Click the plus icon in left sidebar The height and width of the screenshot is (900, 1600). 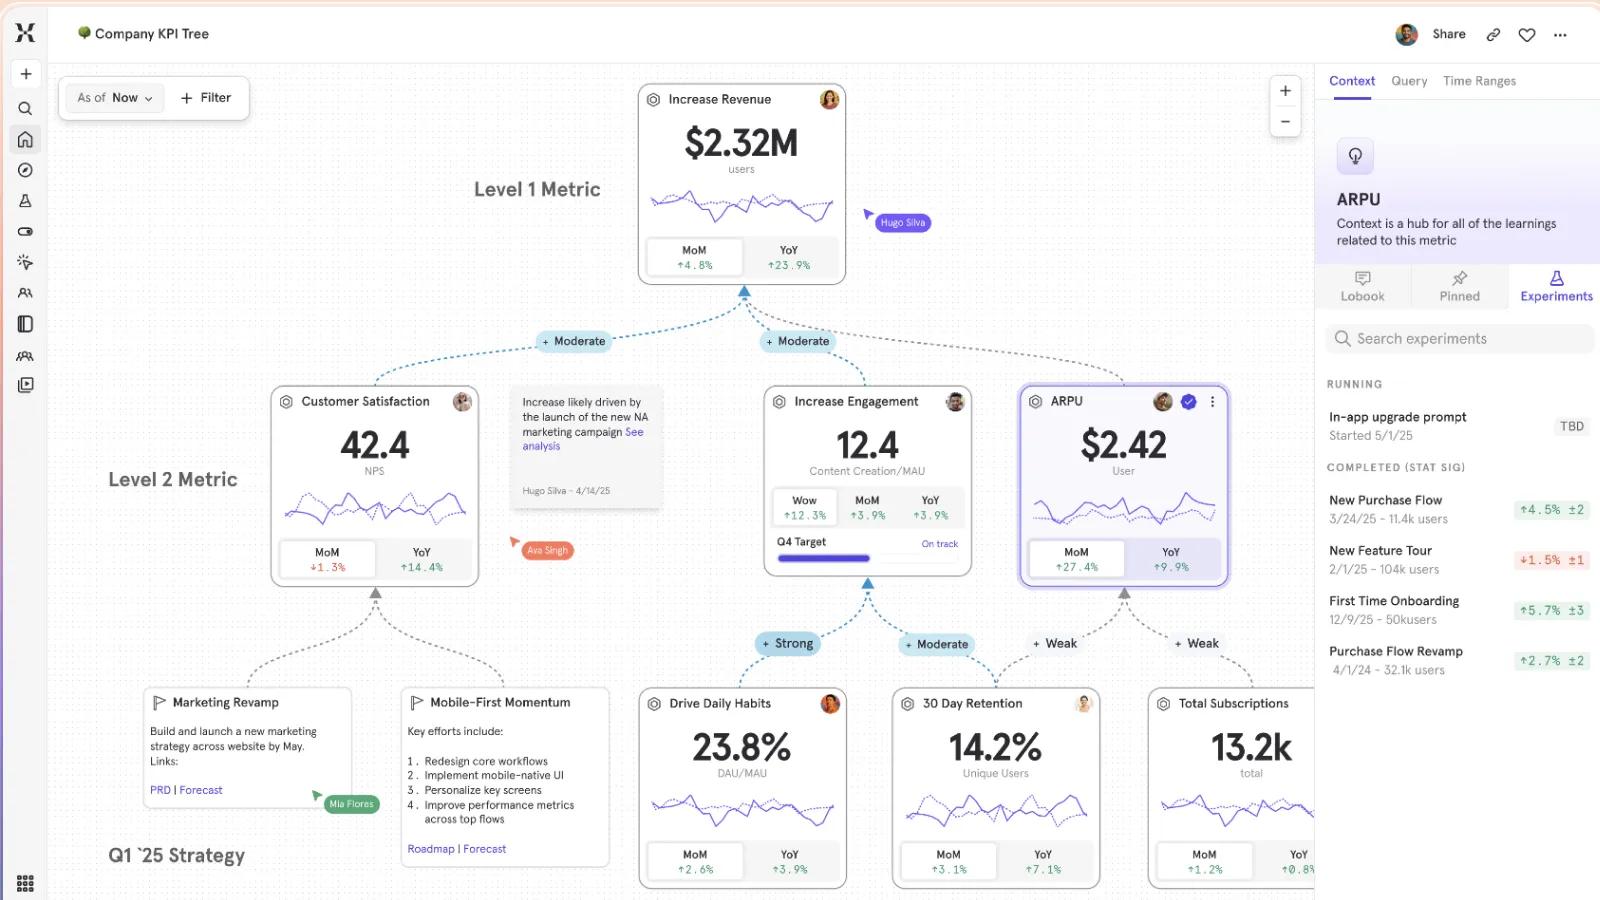click(26, 74)
